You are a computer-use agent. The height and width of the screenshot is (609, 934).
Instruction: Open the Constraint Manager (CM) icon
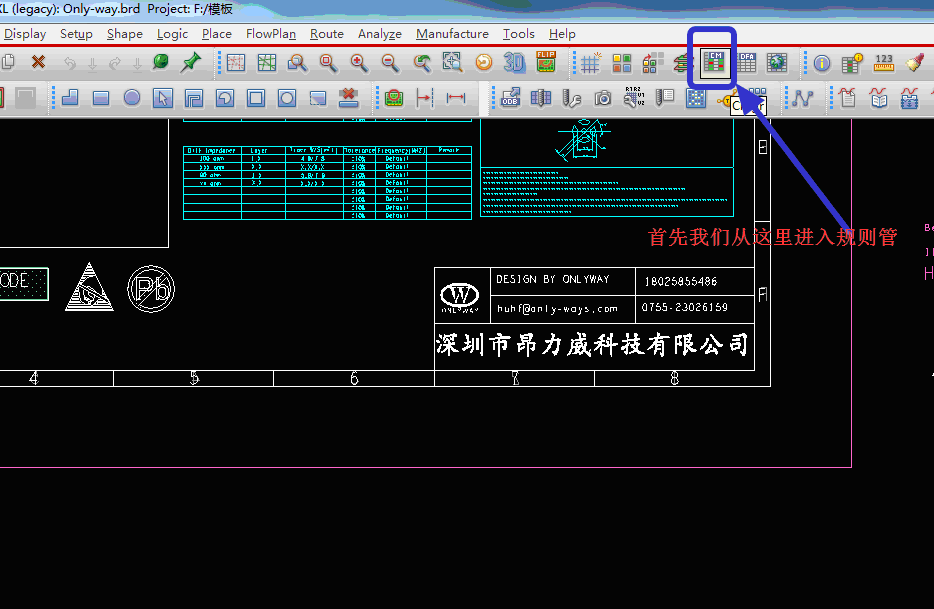point(714,63)
